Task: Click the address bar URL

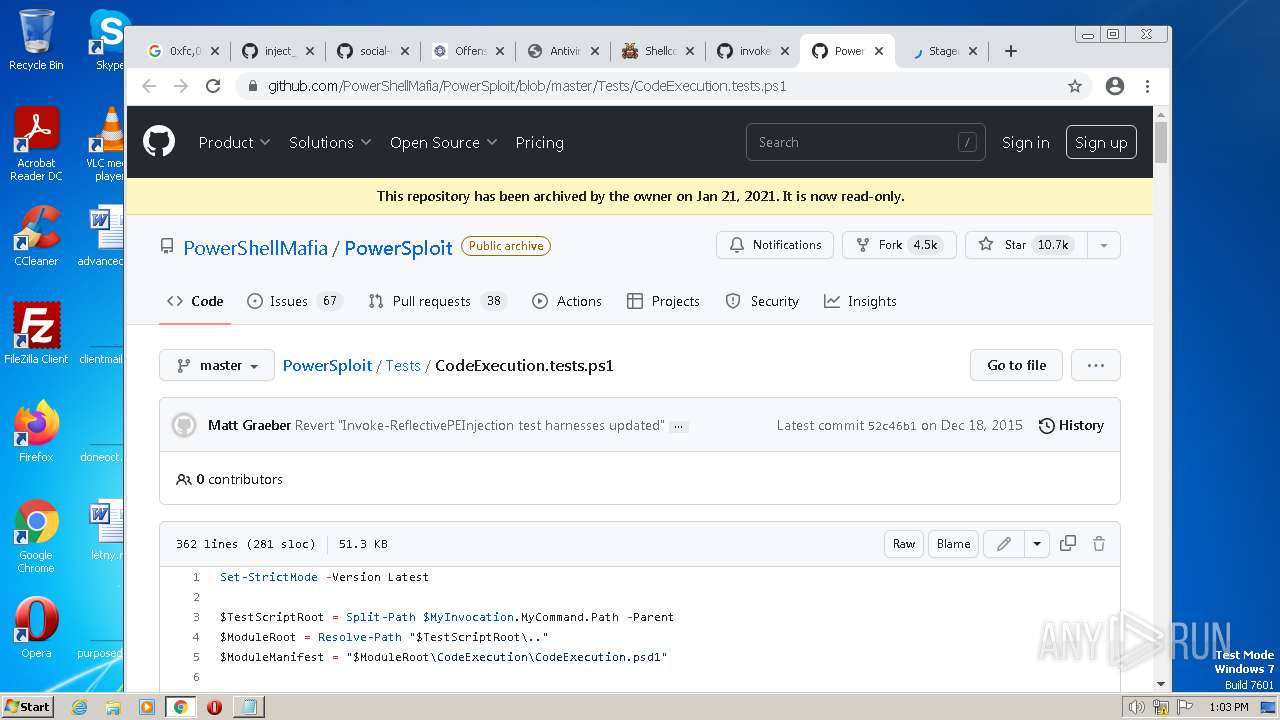Action: [527, 86]
